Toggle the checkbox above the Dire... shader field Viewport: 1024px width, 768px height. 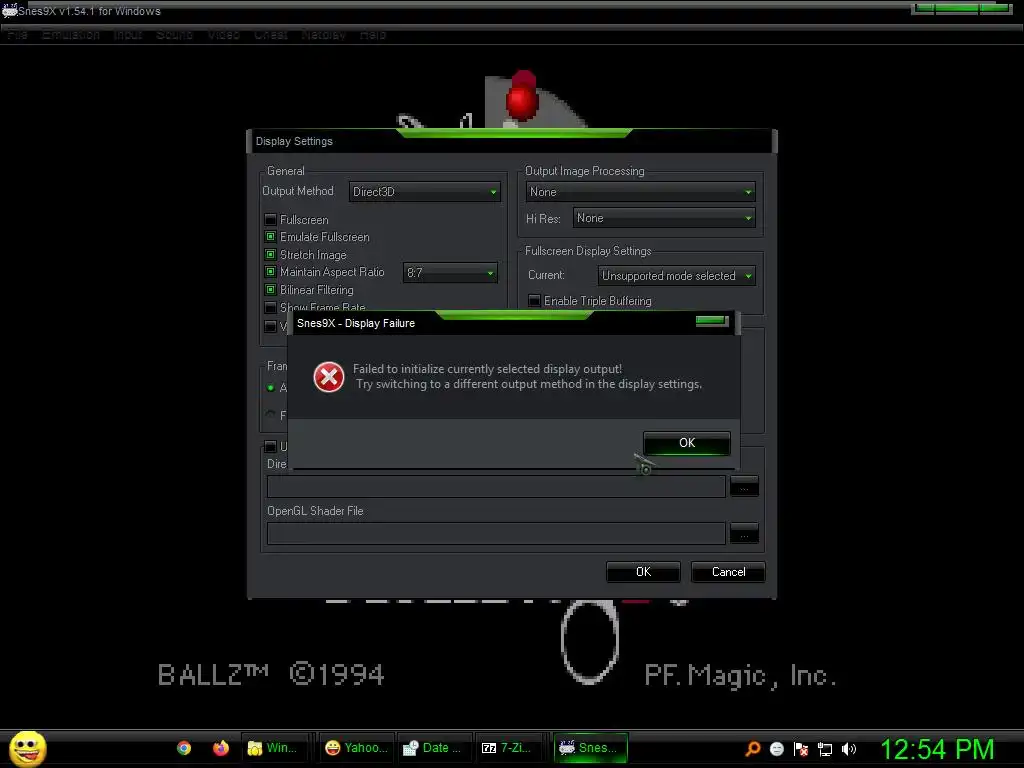tap(270, 446)
